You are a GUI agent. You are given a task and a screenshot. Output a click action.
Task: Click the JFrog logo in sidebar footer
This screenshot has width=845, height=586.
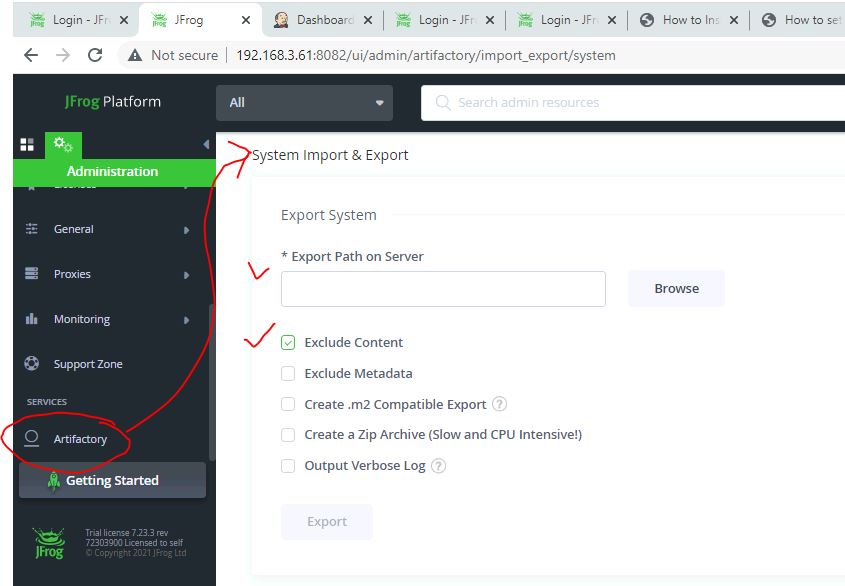(49, 544)
